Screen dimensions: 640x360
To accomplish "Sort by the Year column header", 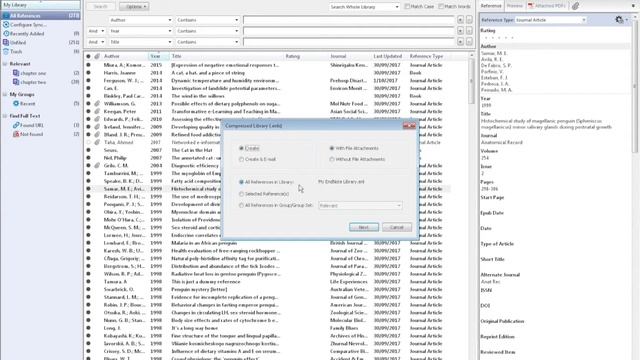I will click(x=158, y=56).
